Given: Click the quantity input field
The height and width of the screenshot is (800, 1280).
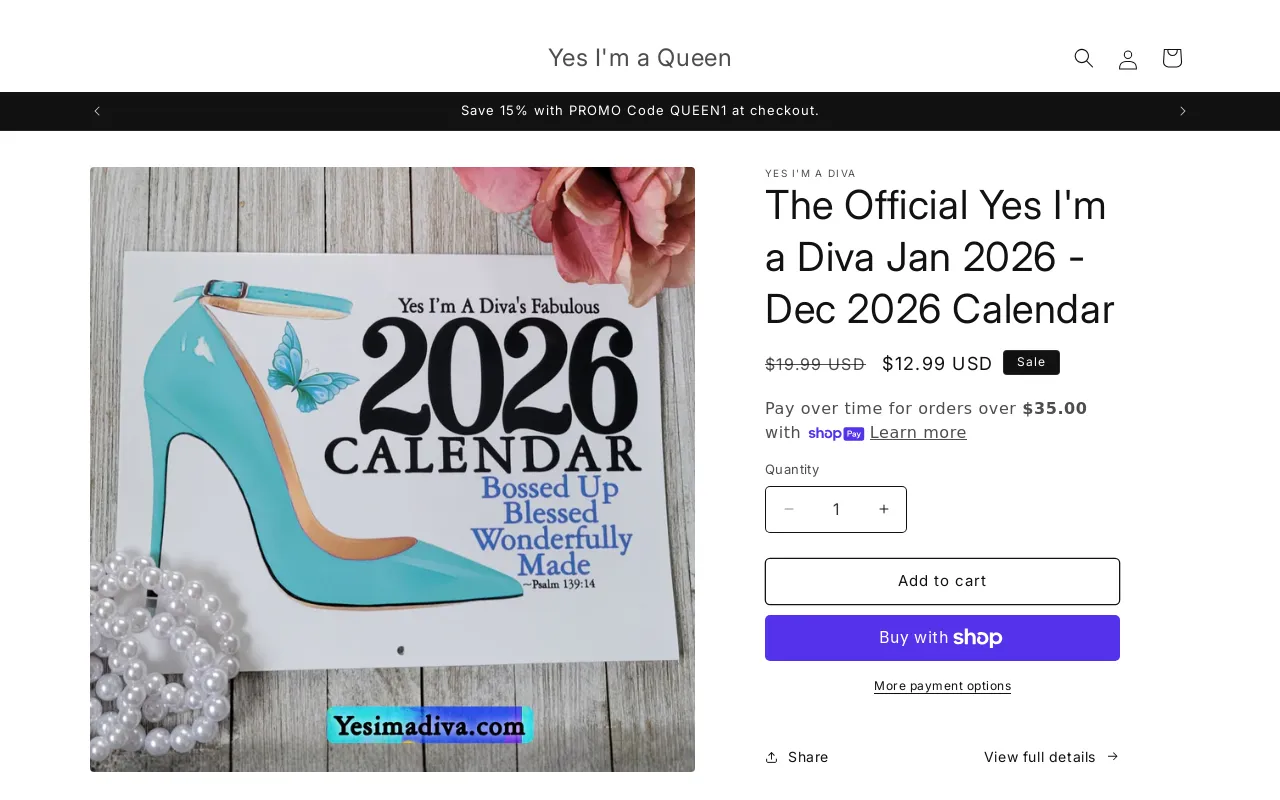Looking at the screenshot, I should [836, 509].
